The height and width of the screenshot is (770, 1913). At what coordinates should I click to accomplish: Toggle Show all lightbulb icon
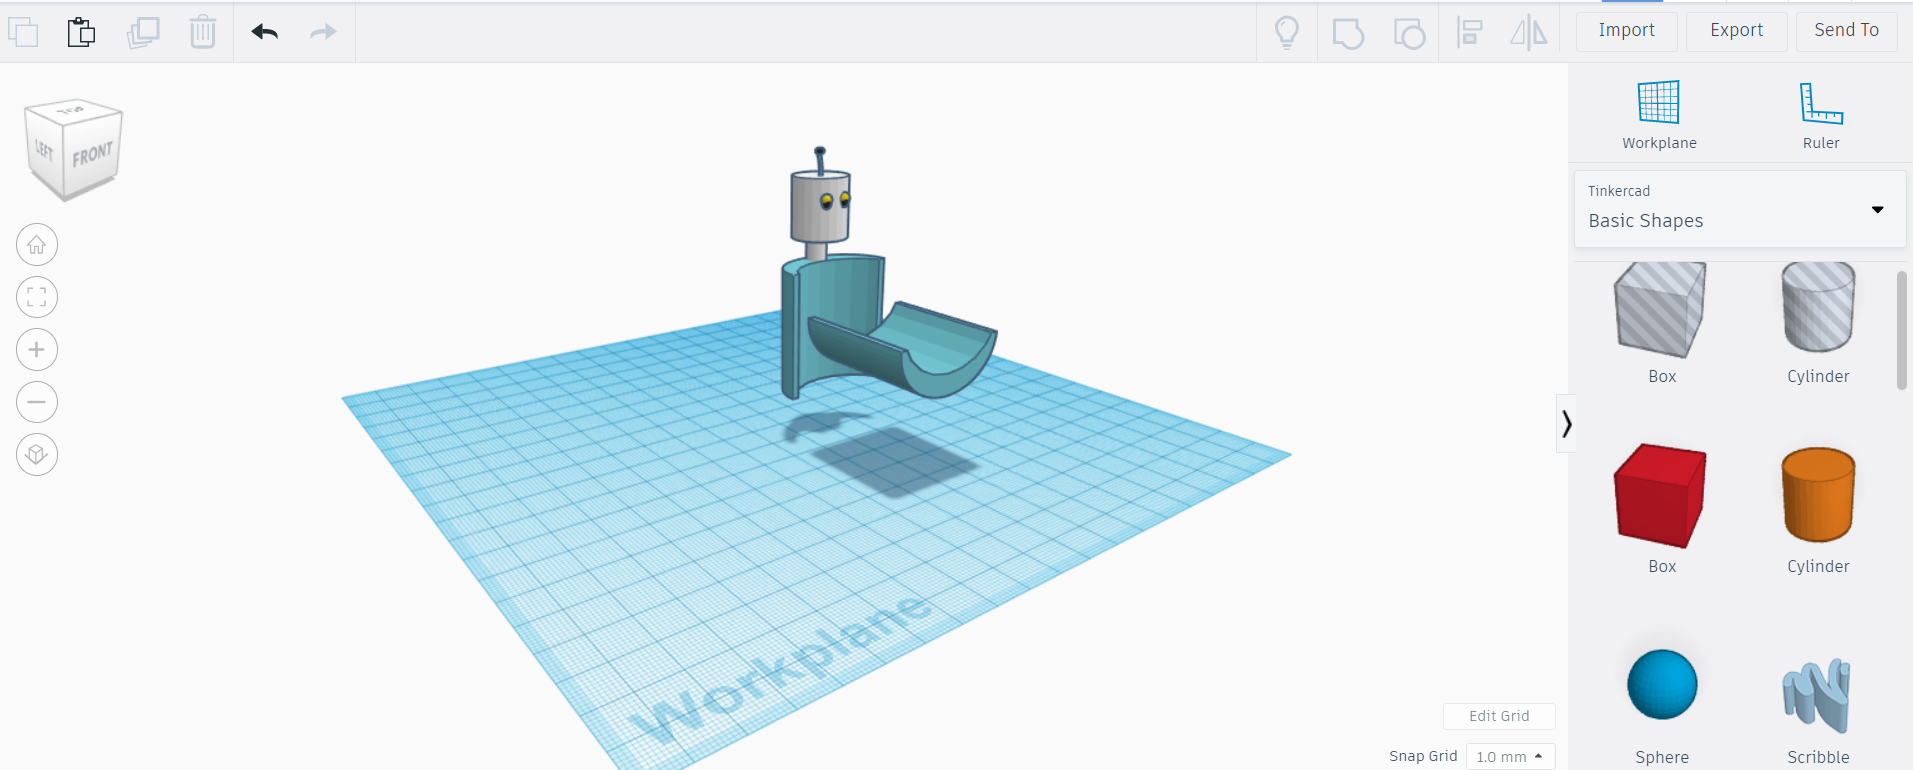coord(1287,32)
